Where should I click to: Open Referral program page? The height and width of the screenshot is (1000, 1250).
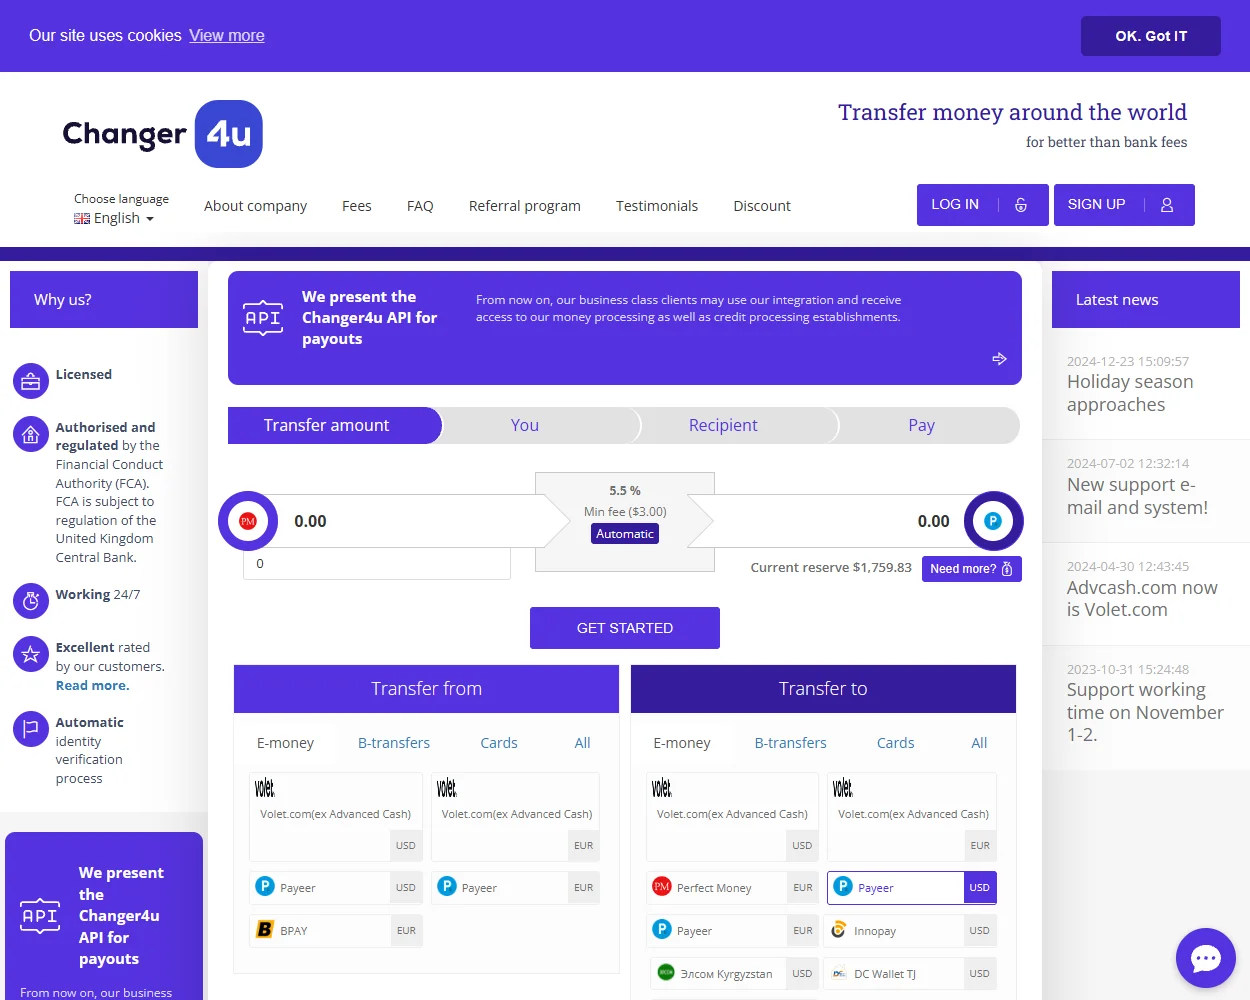coord(525,206)
